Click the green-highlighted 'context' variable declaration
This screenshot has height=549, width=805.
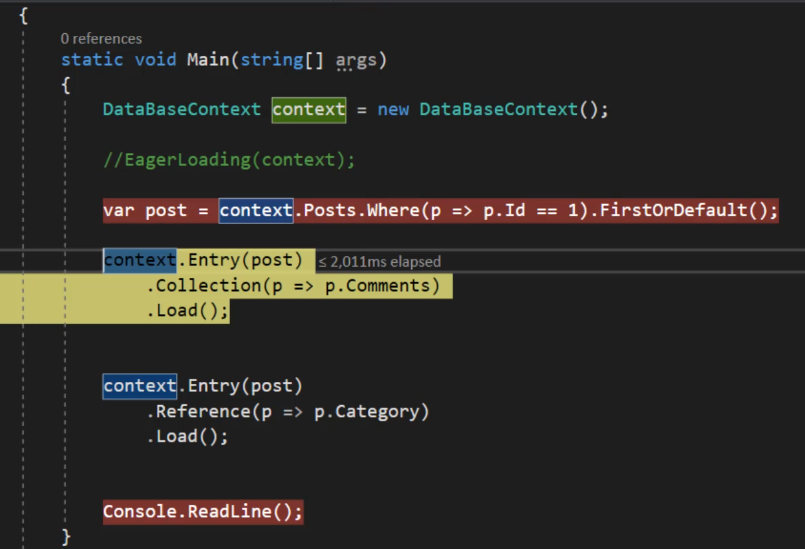309,109
